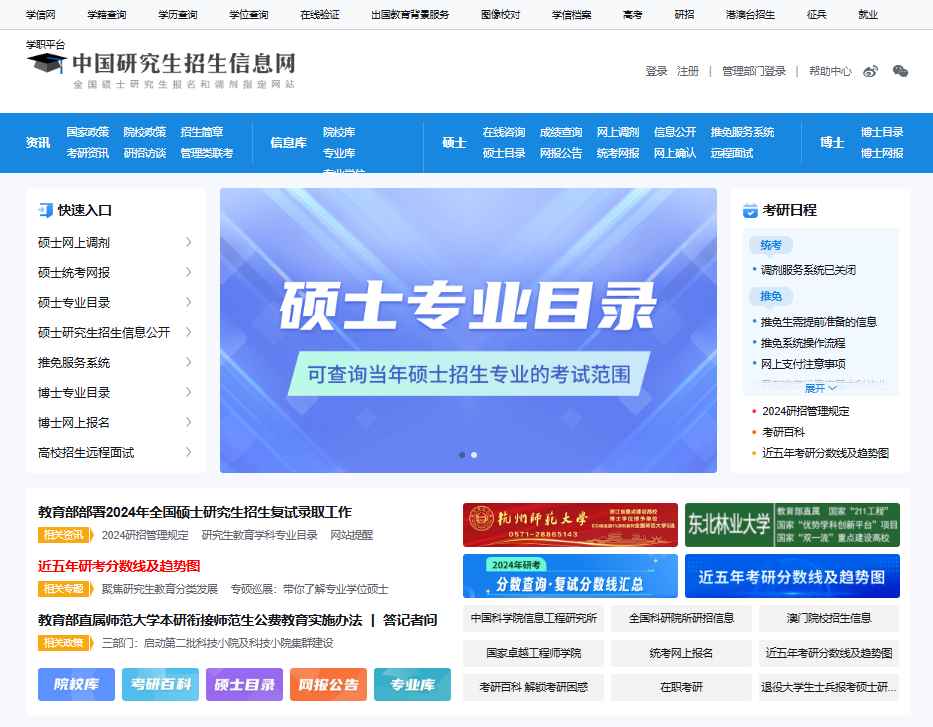Expand arrow beside 硕士专业目录
This screenshot has width=933, height=727.
(x=189, y=302)
